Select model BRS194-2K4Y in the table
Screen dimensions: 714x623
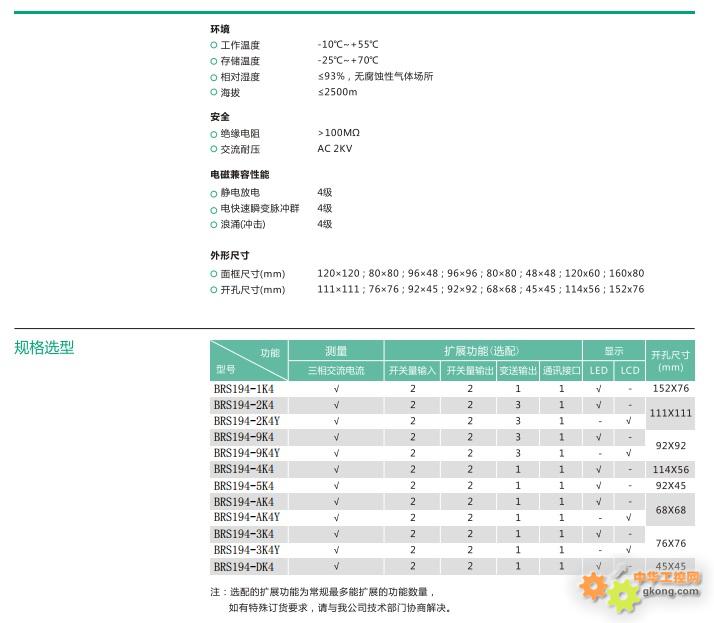[247, 421]
